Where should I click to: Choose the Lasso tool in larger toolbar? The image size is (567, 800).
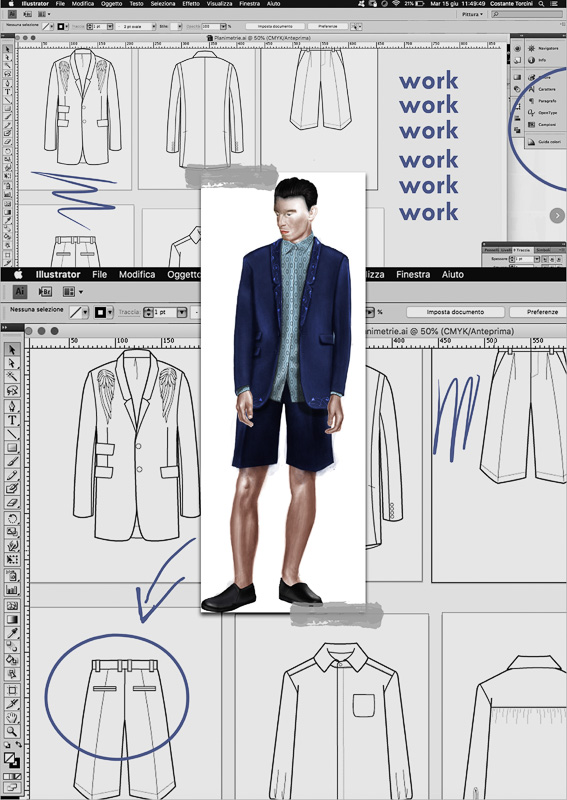(12, 391)
